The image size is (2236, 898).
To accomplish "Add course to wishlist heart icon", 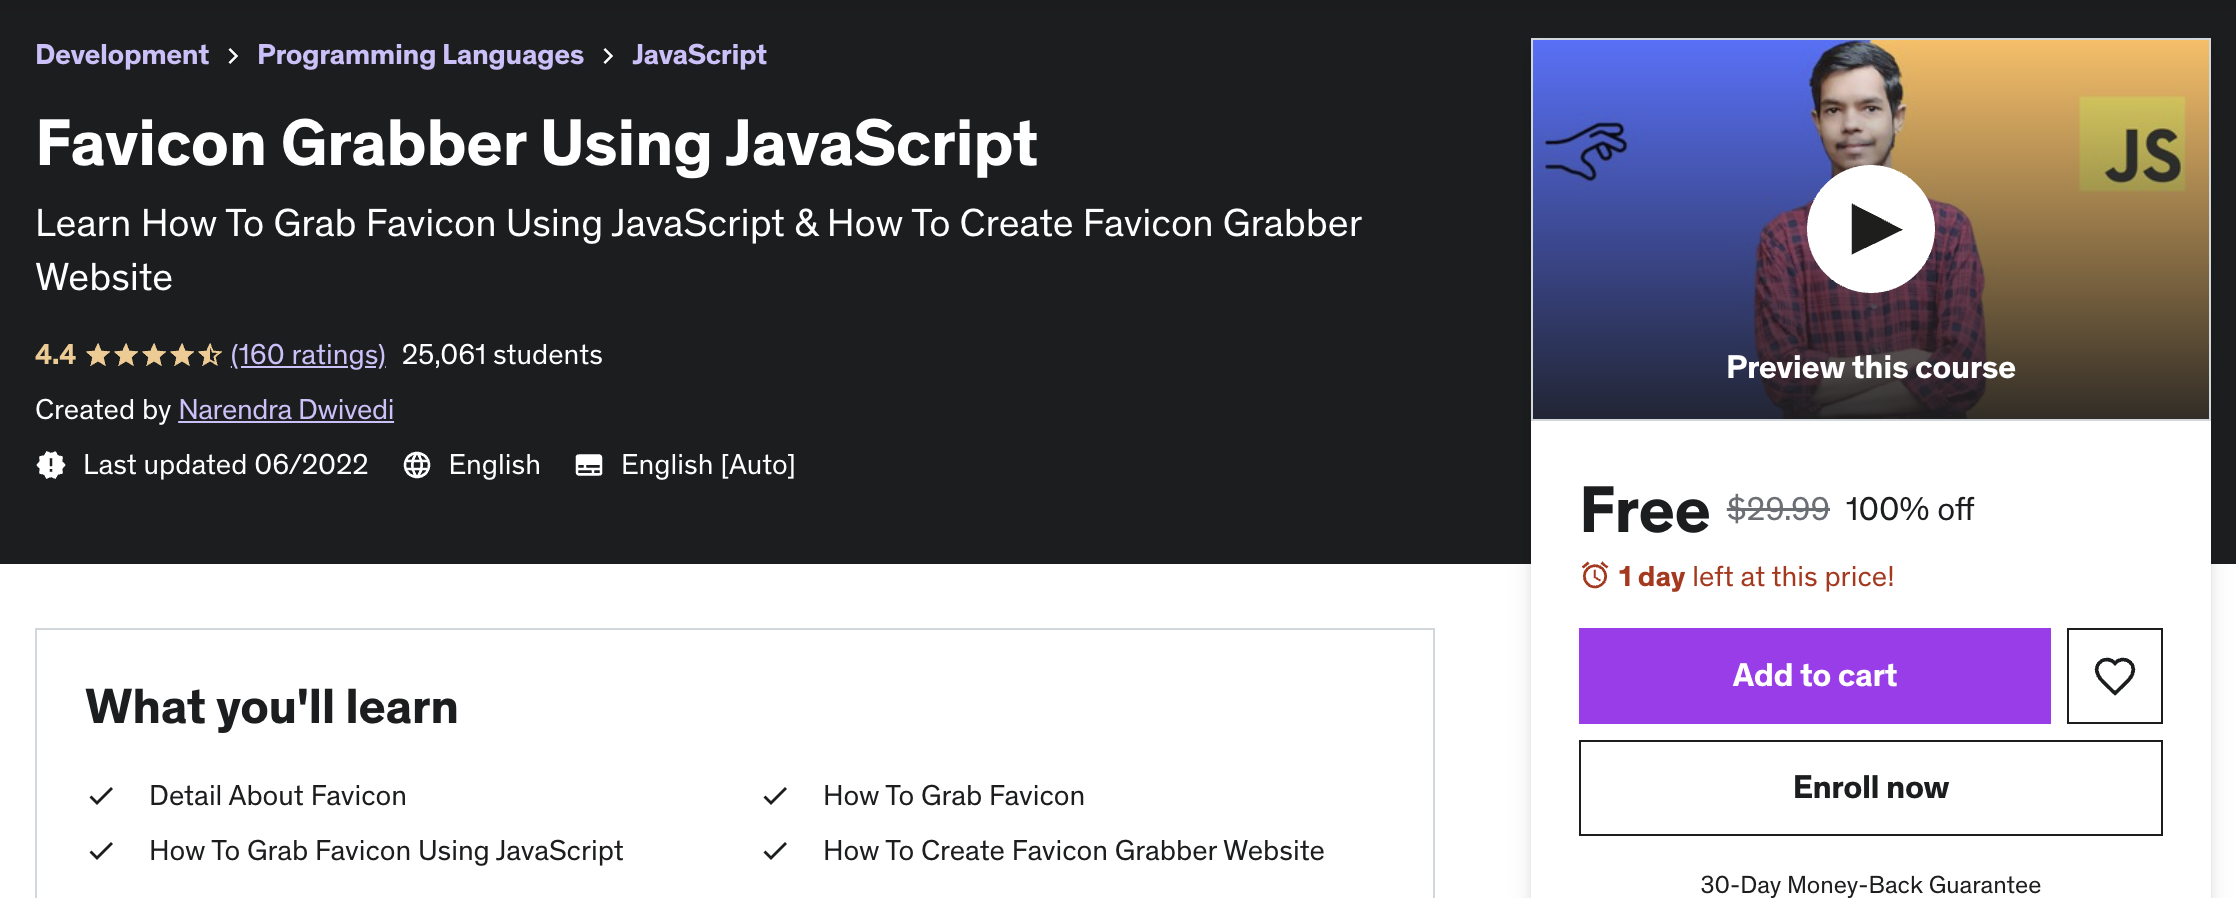I will click(2114, 676).
